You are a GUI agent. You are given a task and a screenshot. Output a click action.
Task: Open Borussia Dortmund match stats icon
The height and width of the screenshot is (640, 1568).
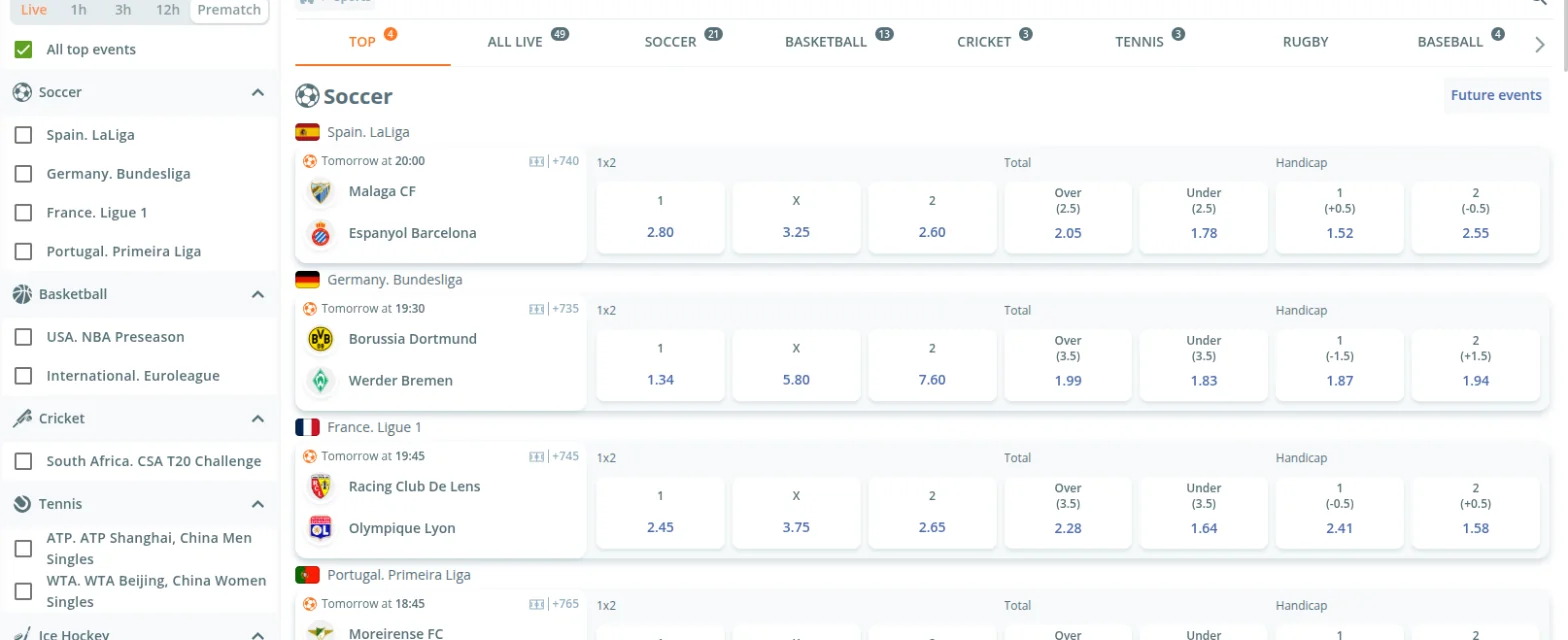coord(537,309)
